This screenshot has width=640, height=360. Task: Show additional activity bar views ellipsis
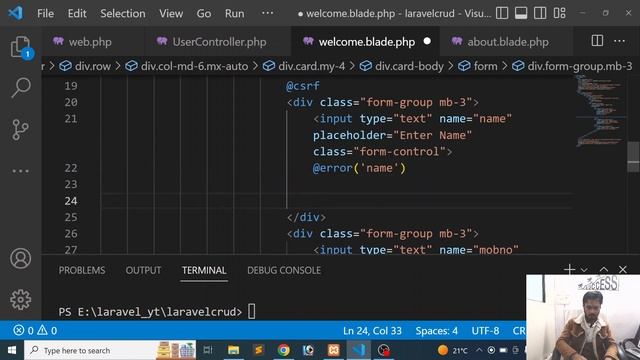pos(20,171)
